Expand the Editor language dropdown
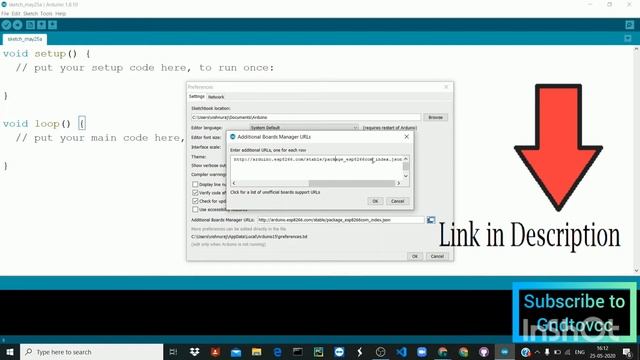 304,128
